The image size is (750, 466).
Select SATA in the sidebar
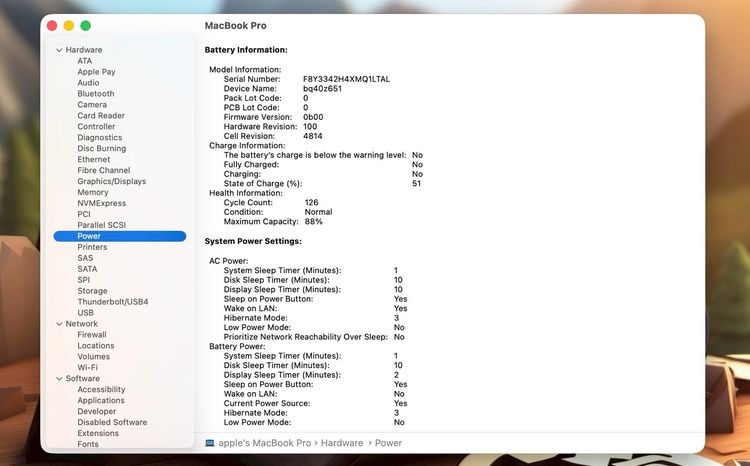tap(87, 269)
